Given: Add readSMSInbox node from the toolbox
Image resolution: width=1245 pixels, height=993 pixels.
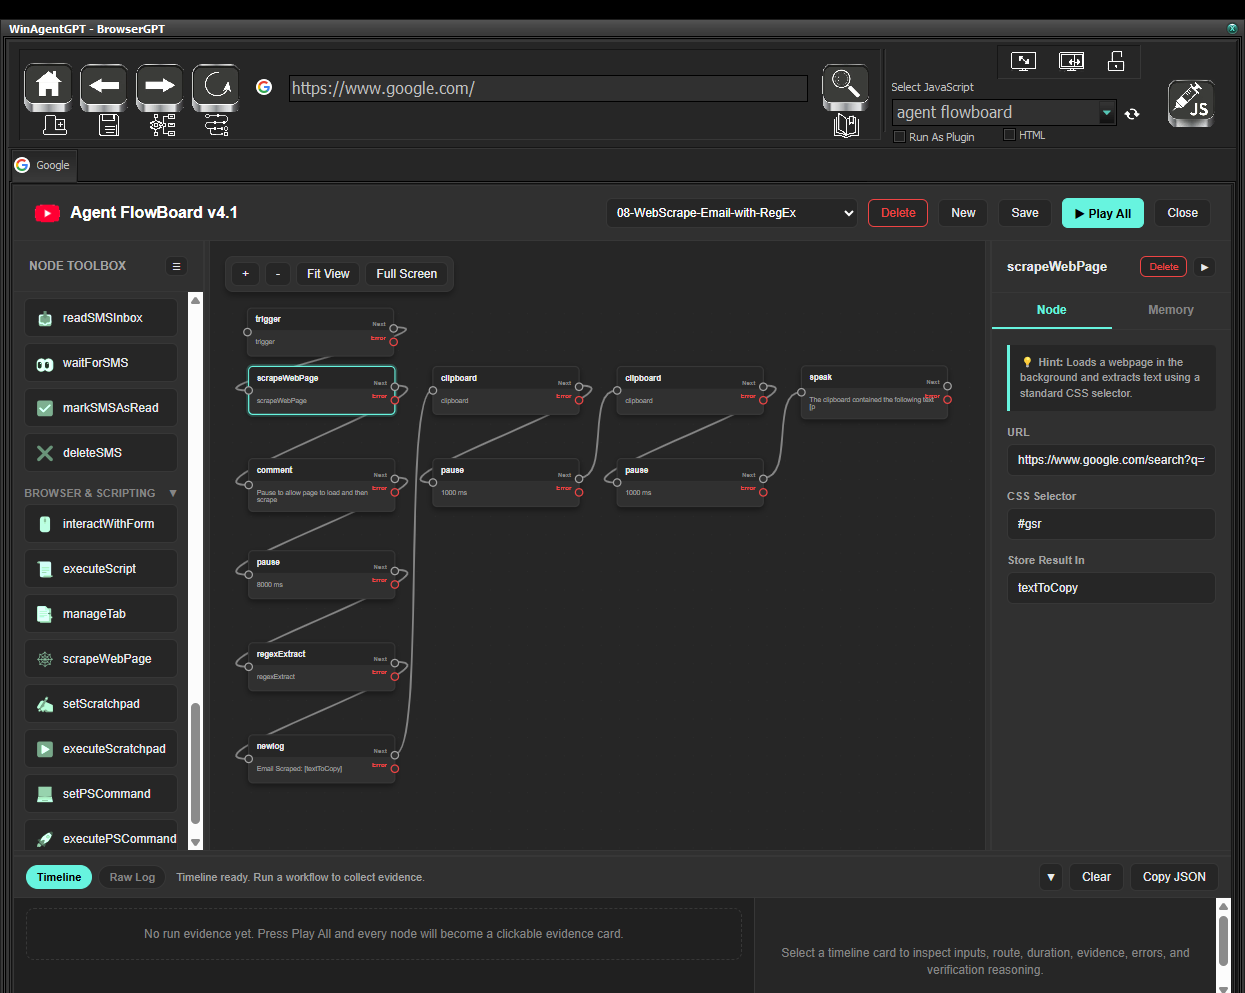Looking at the screenshot, I should [x=101, y=318].
